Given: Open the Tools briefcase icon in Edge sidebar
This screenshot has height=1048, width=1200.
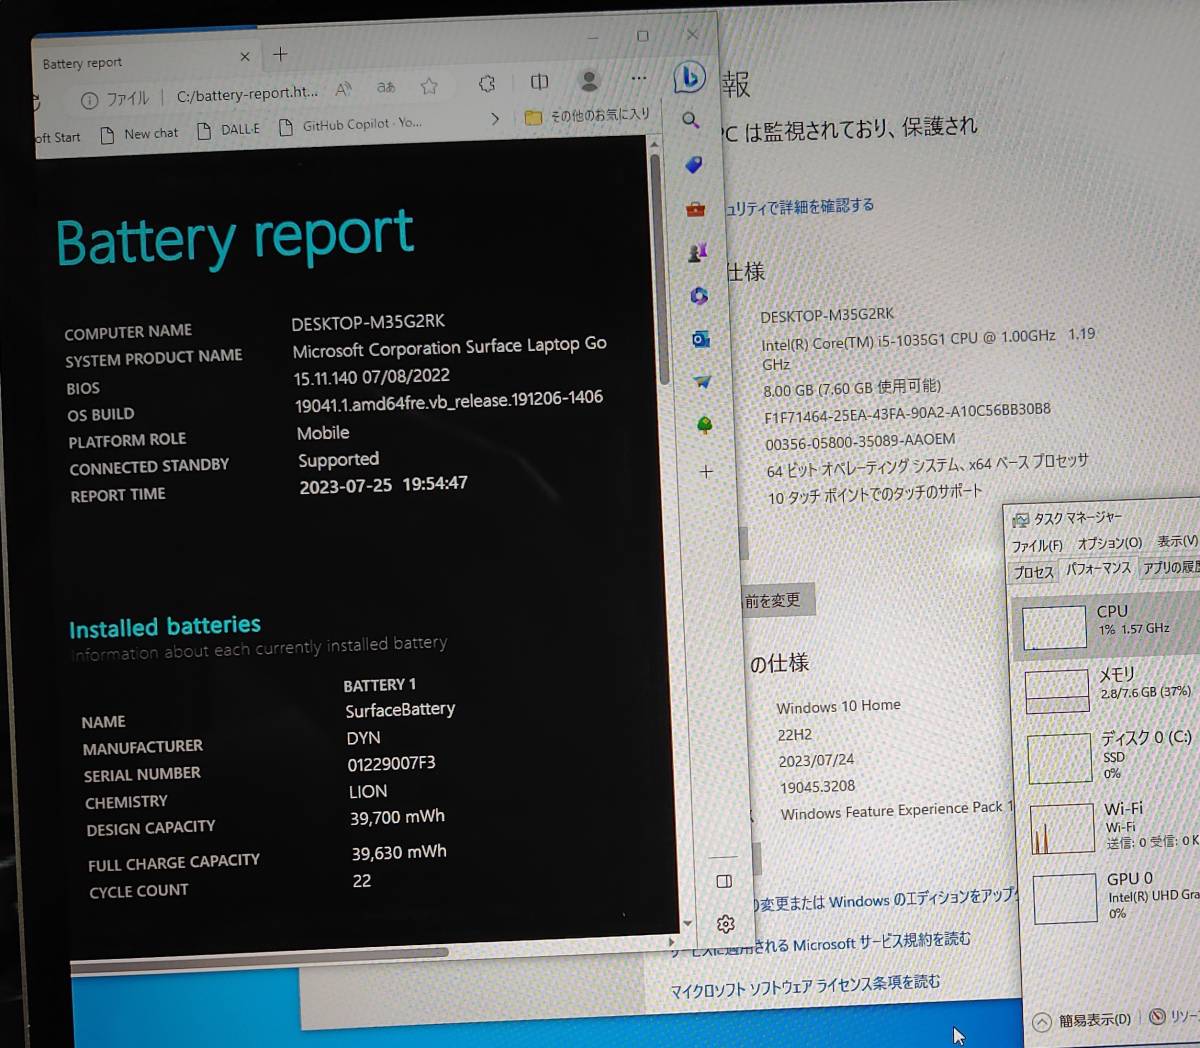Looking at the screenshot, I should click(695, 209).
